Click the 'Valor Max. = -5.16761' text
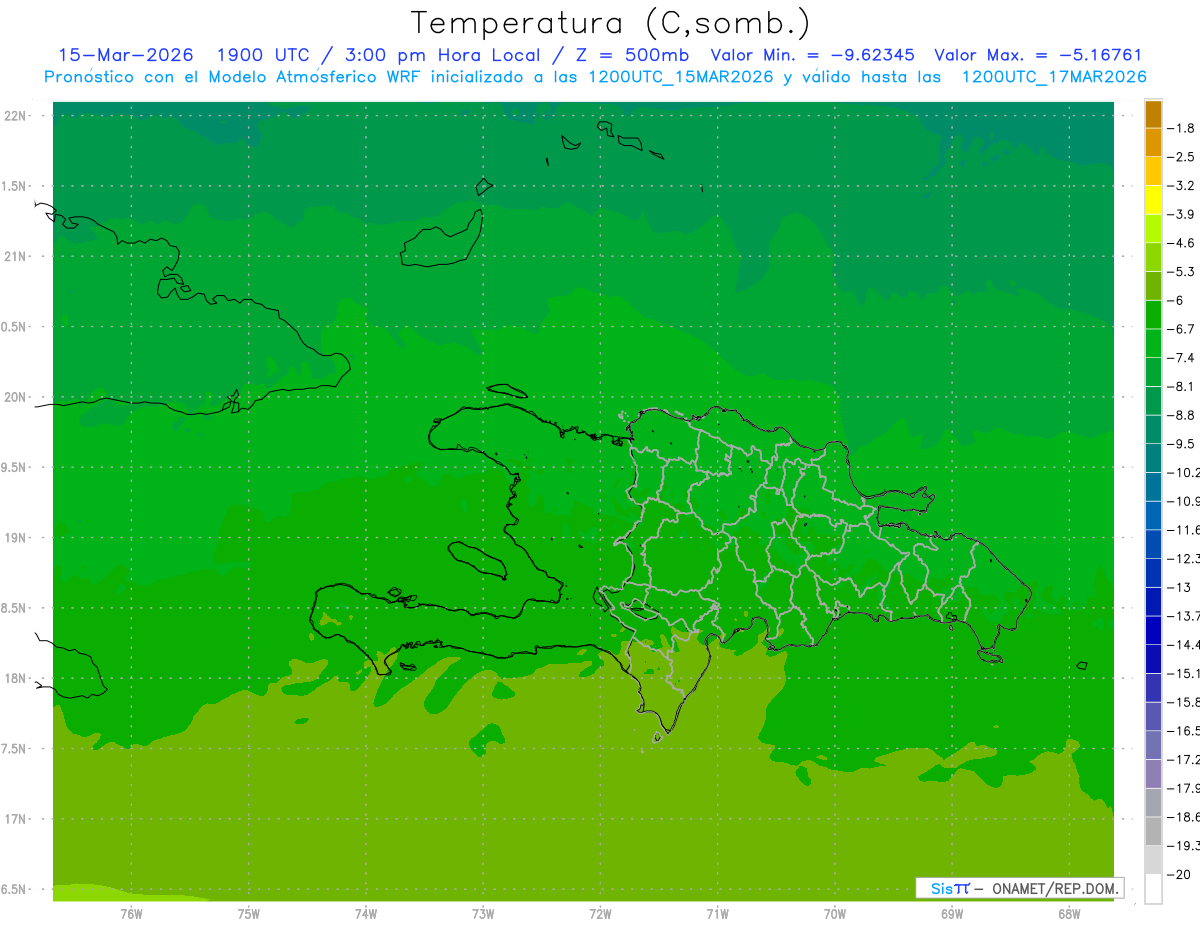The height and width of the screenshot is (927, 1200). click(1038, 55)
